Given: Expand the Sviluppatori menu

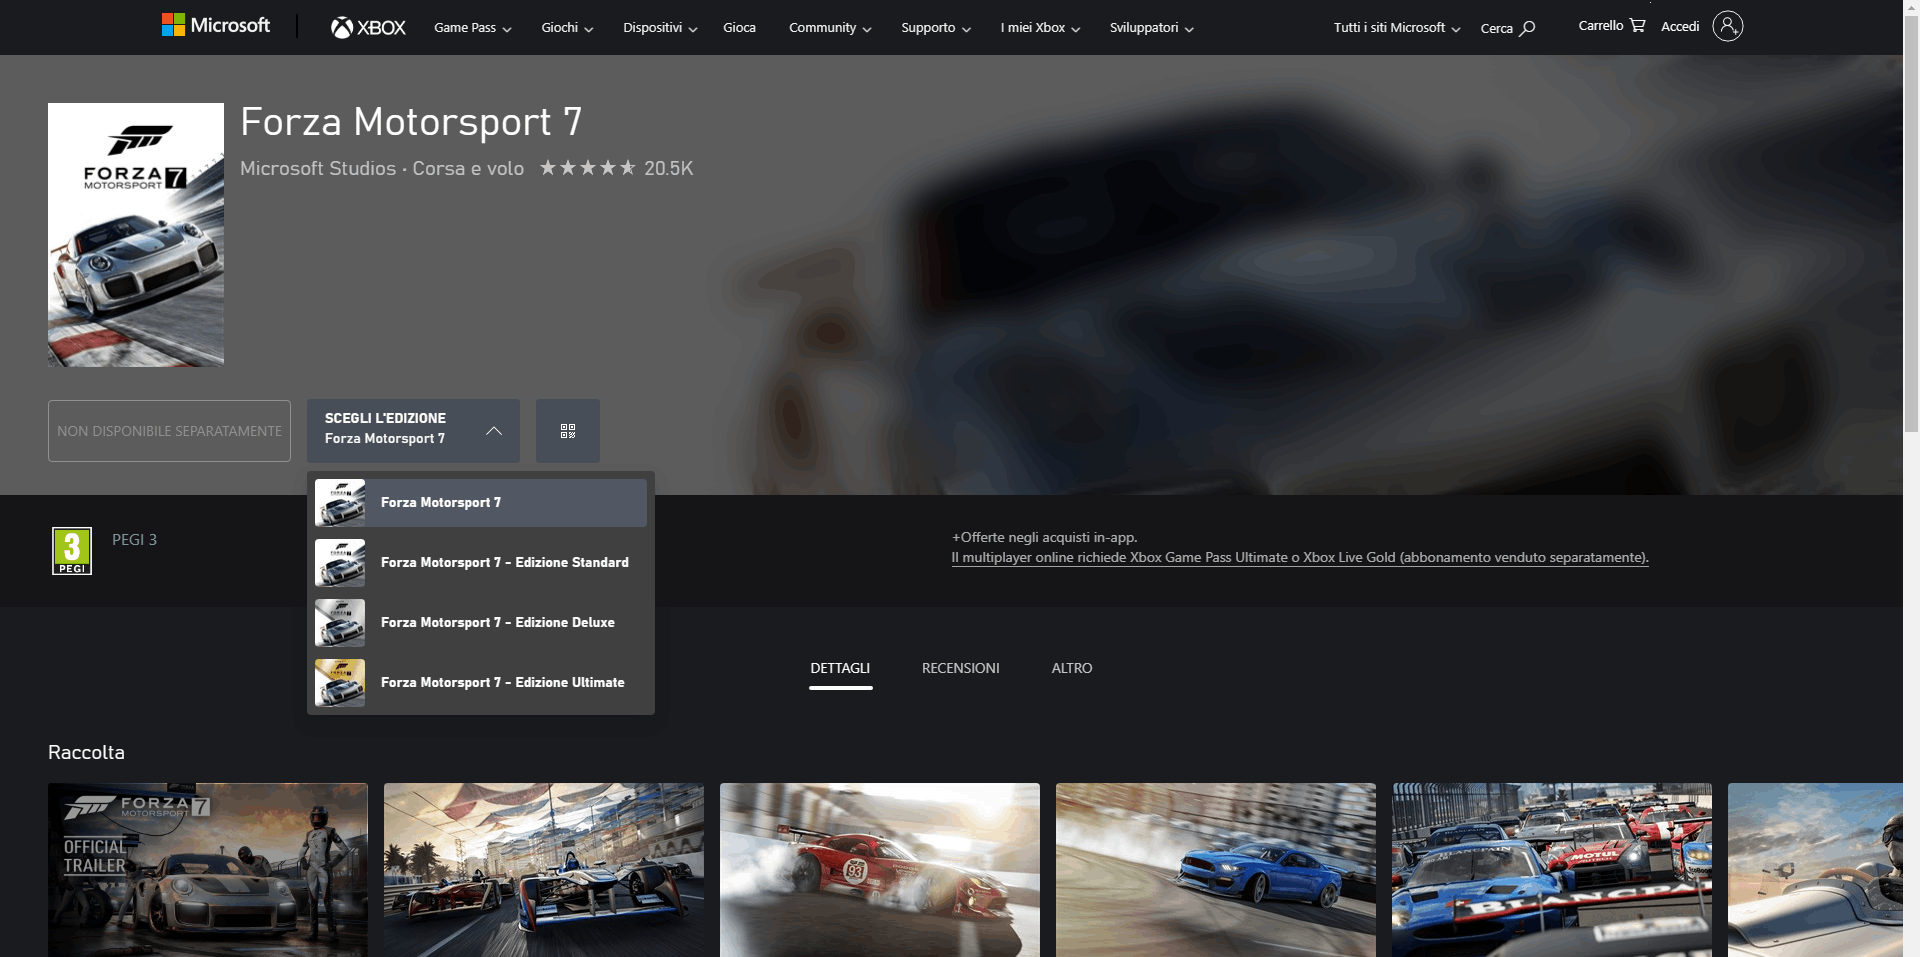Looking at the screenshot, I should point(1151,28).
